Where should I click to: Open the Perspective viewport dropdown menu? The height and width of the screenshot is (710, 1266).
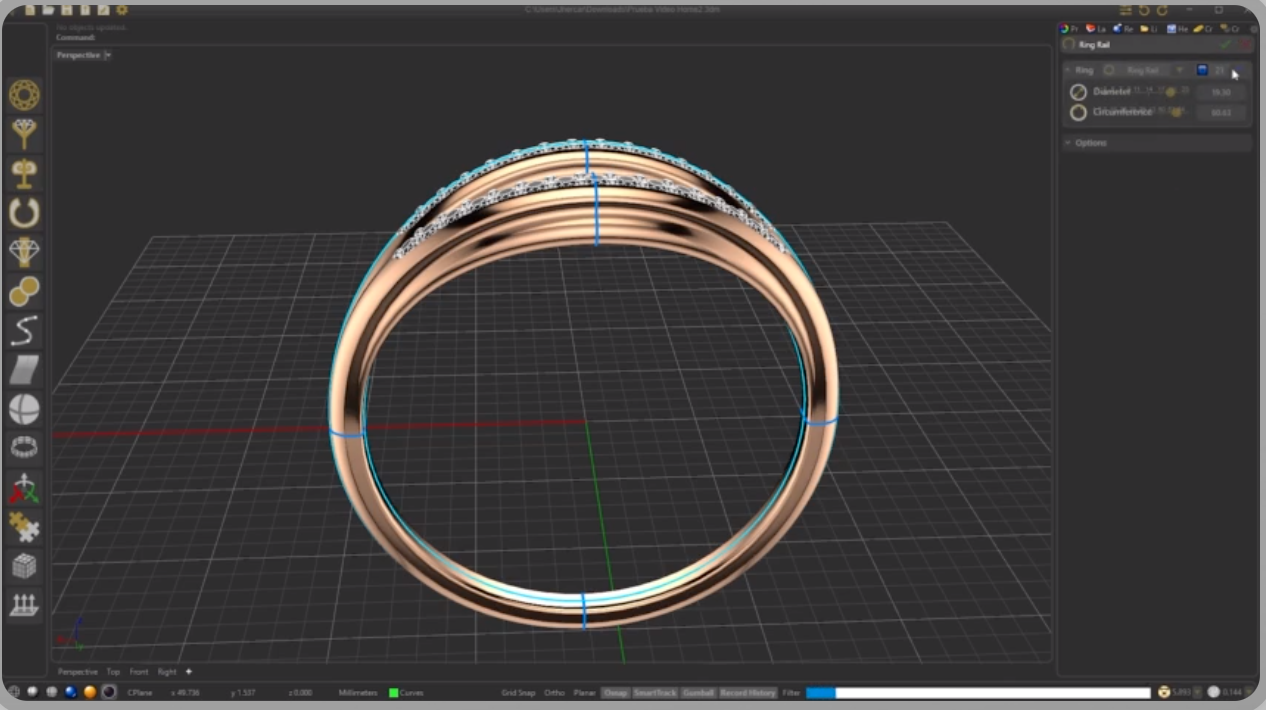coord(108,55)
